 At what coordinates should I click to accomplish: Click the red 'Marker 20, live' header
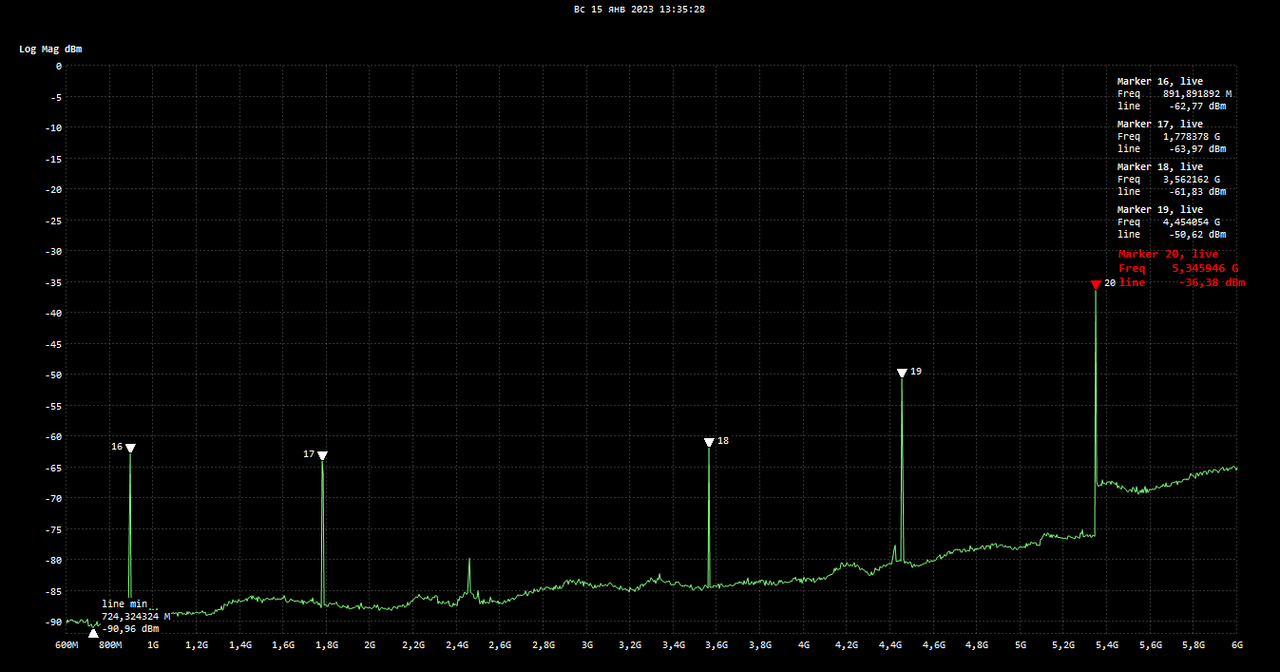point(1168,254)
